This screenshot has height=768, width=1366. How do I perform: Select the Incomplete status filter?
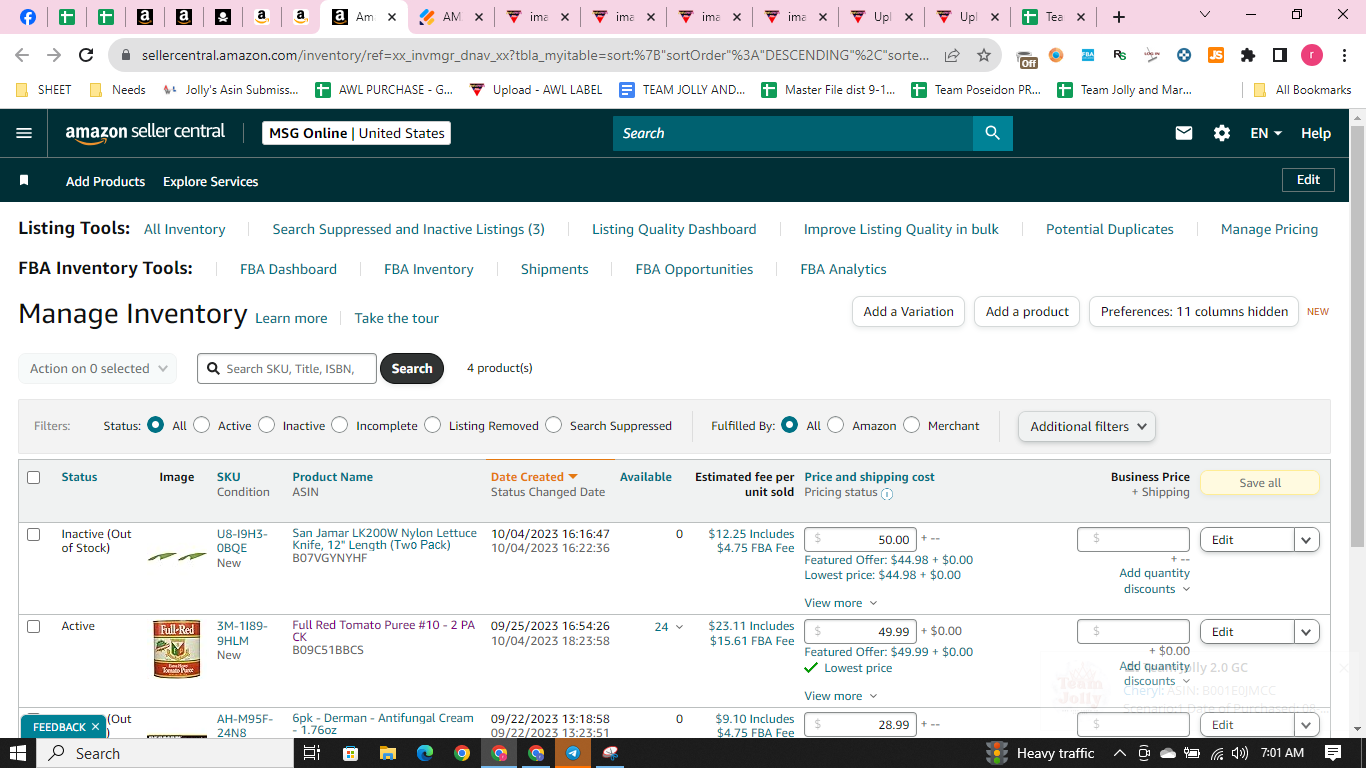pyautogui.click(x=340, y=425)
